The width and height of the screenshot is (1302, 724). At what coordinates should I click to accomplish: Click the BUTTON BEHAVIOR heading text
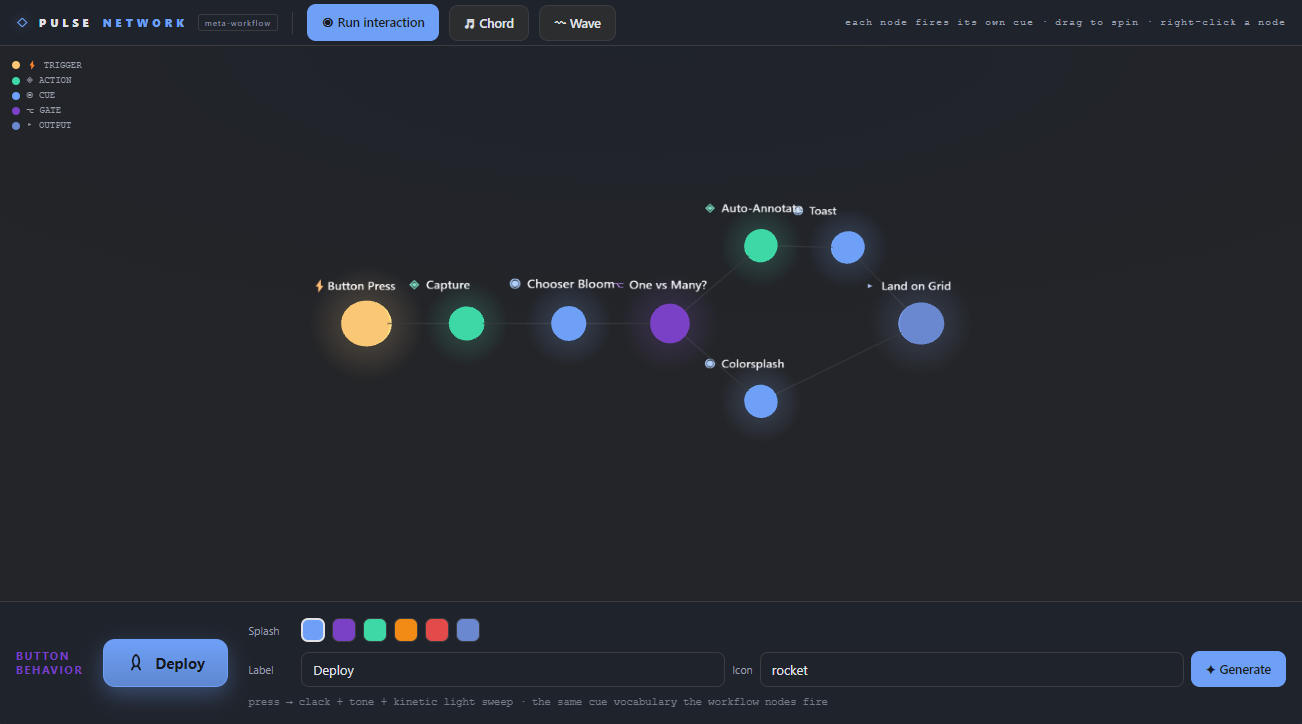coord(49,663)
